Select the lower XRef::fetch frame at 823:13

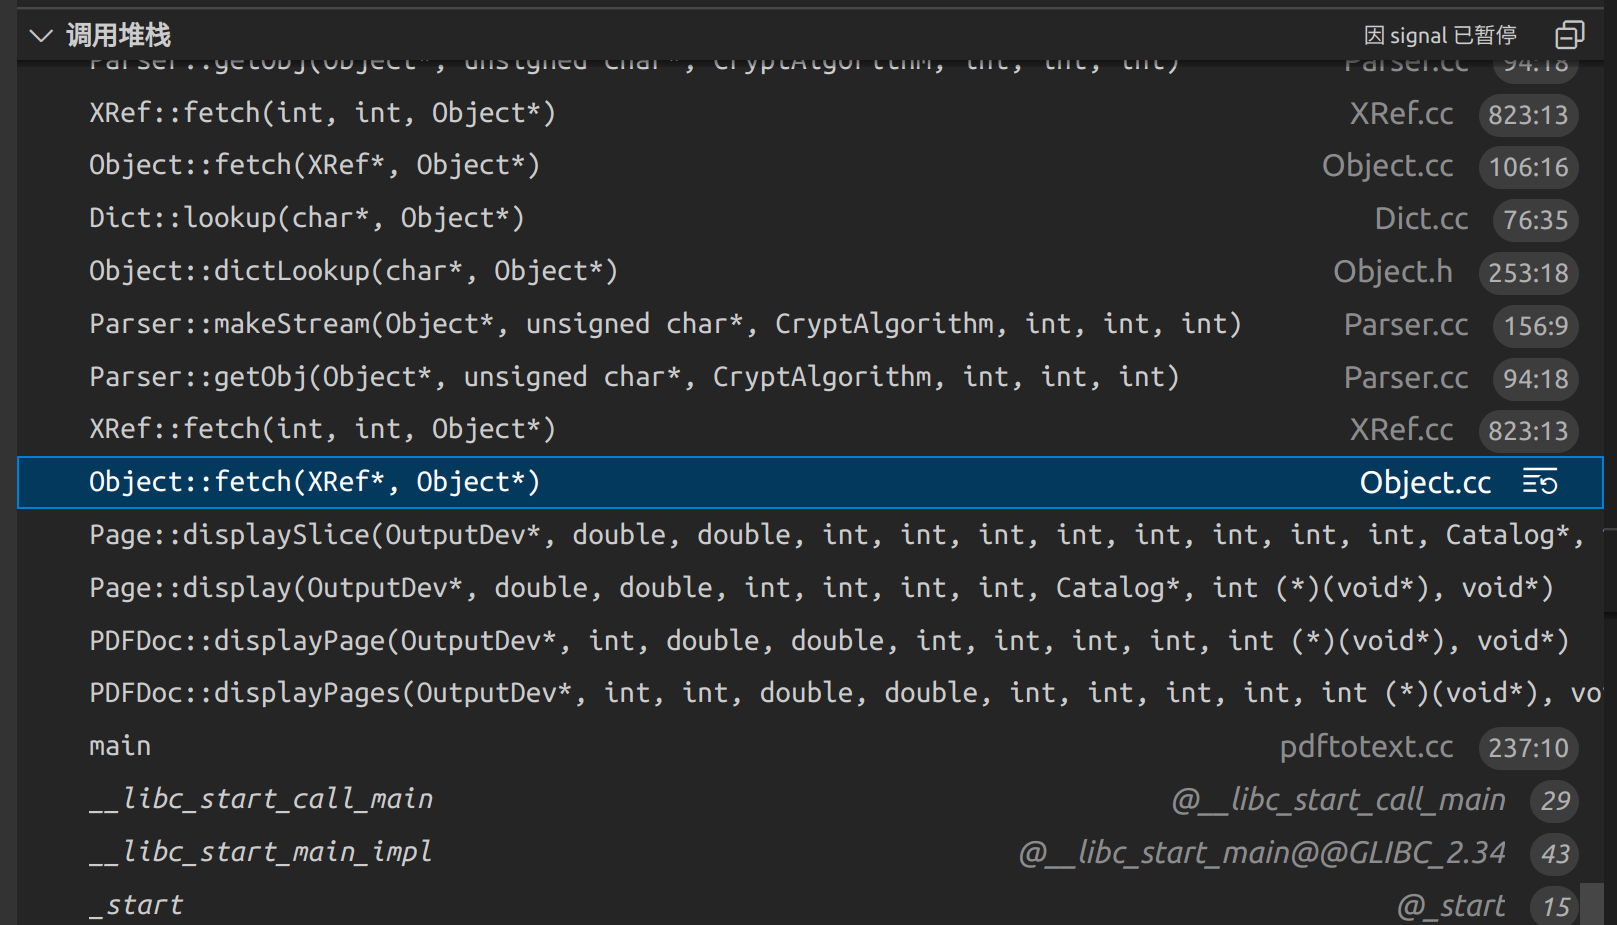click(320, 428)
